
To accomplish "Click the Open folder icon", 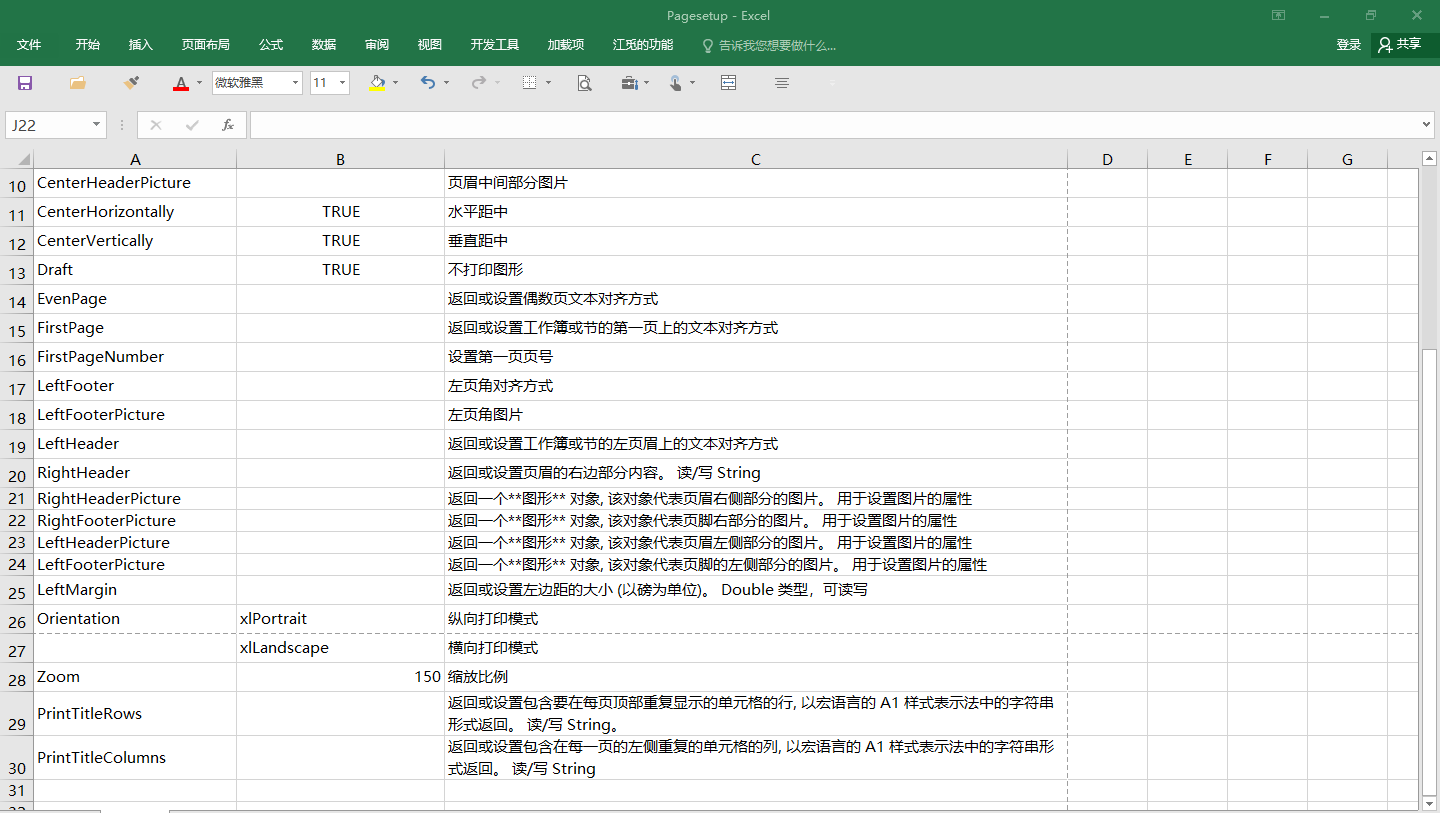I will [78, 83].
